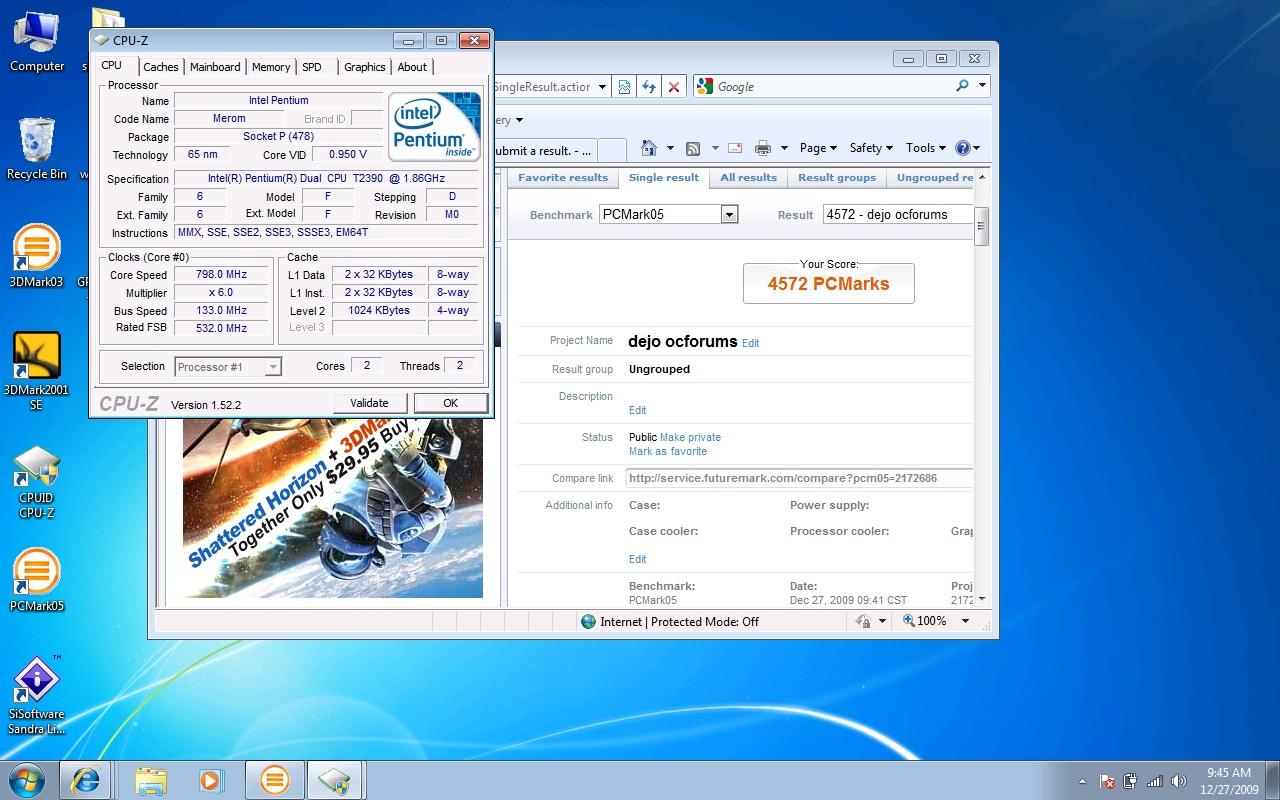Click the IE print icon

[763, 148]
